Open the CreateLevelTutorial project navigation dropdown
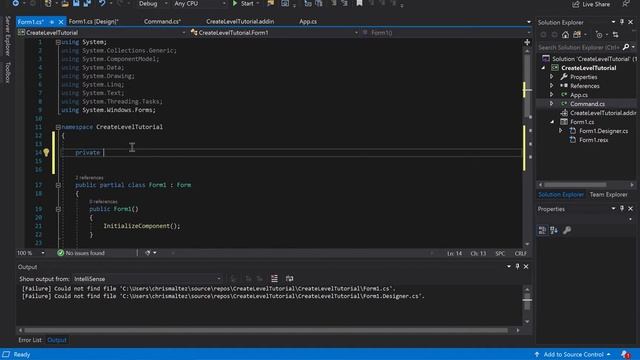This screenshot has height=360, width=640. (102, 33)
